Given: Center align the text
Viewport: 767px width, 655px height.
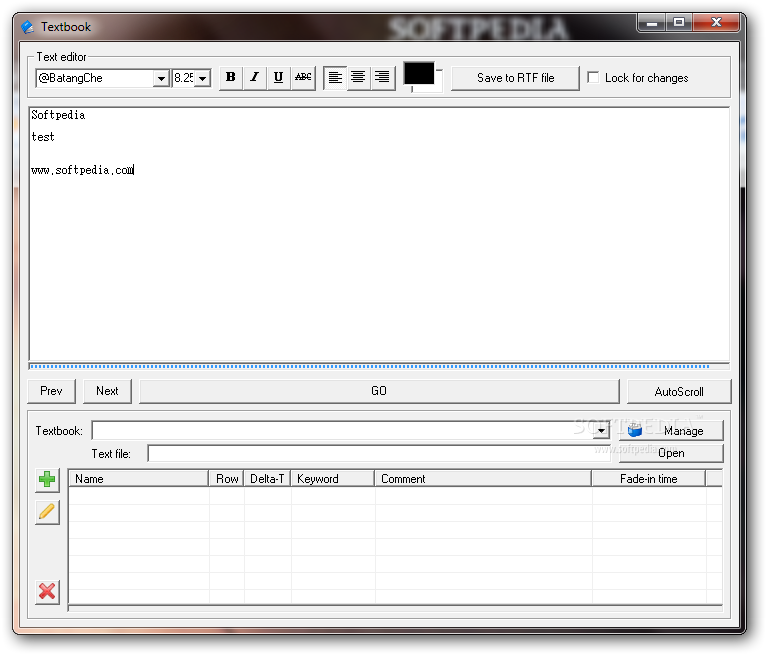Looking at the screenshot, I should [x=358, y=77].
